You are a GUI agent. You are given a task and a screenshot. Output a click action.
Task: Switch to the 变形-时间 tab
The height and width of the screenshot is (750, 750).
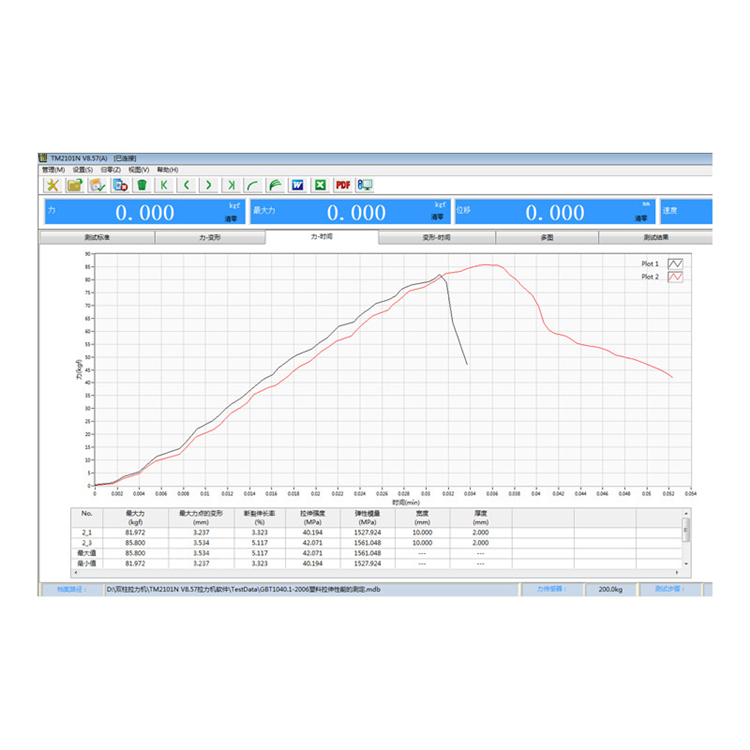436,238
